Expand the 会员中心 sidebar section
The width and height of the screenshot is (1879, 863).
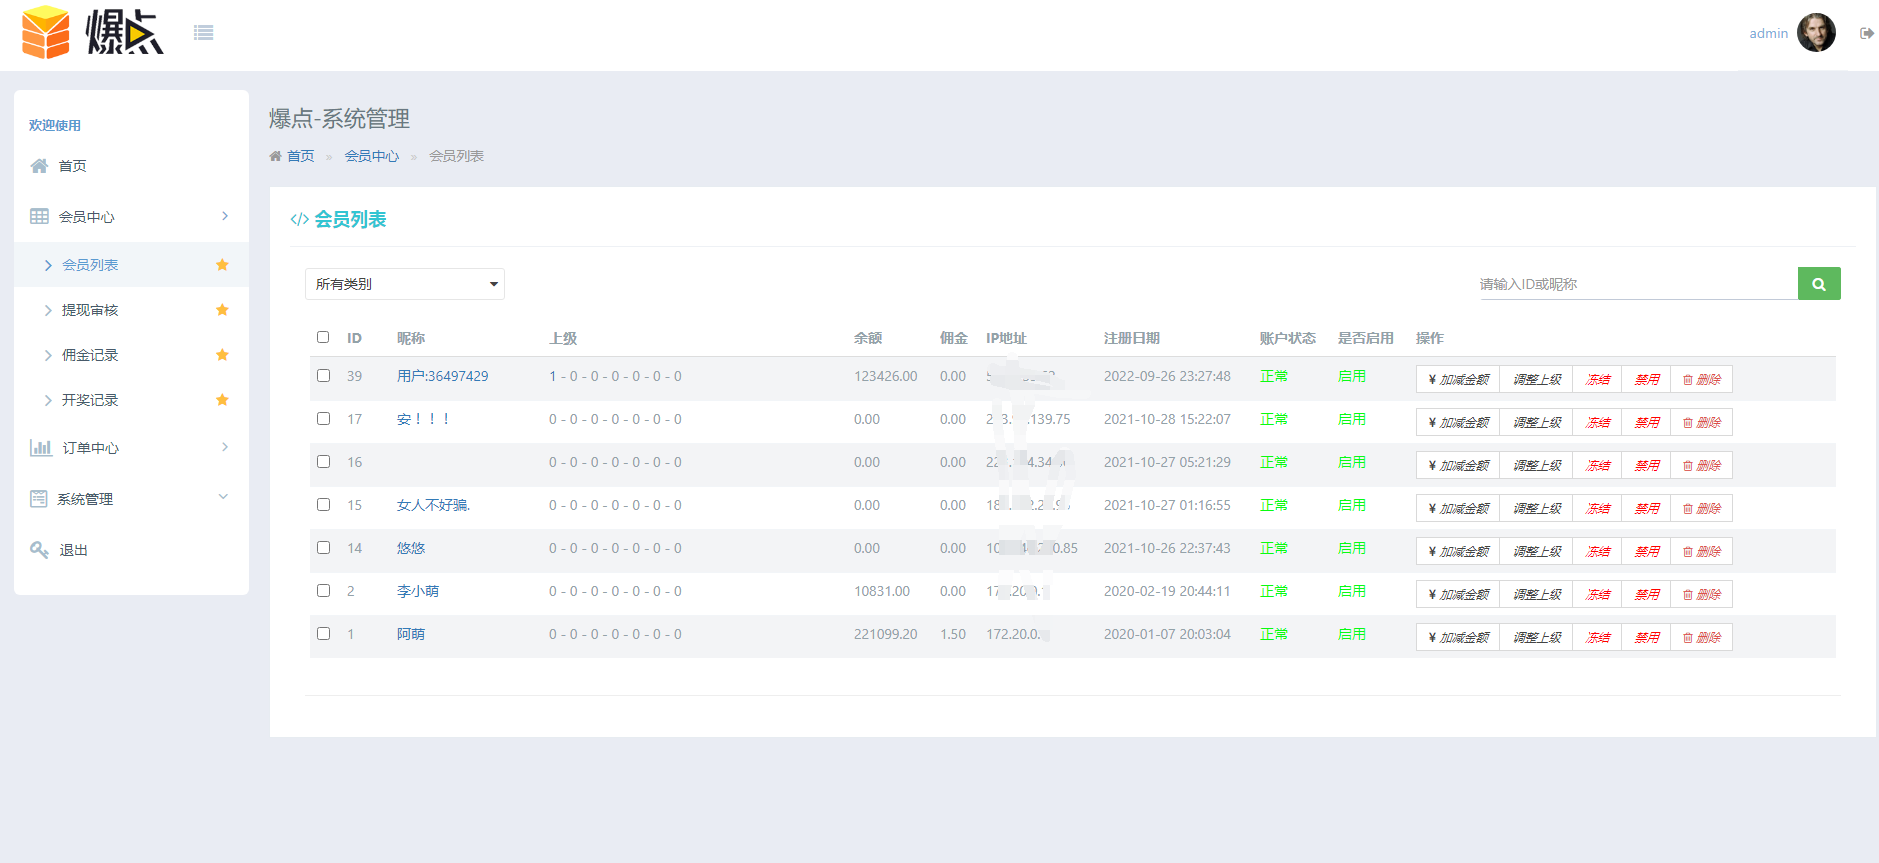[130, 217]
